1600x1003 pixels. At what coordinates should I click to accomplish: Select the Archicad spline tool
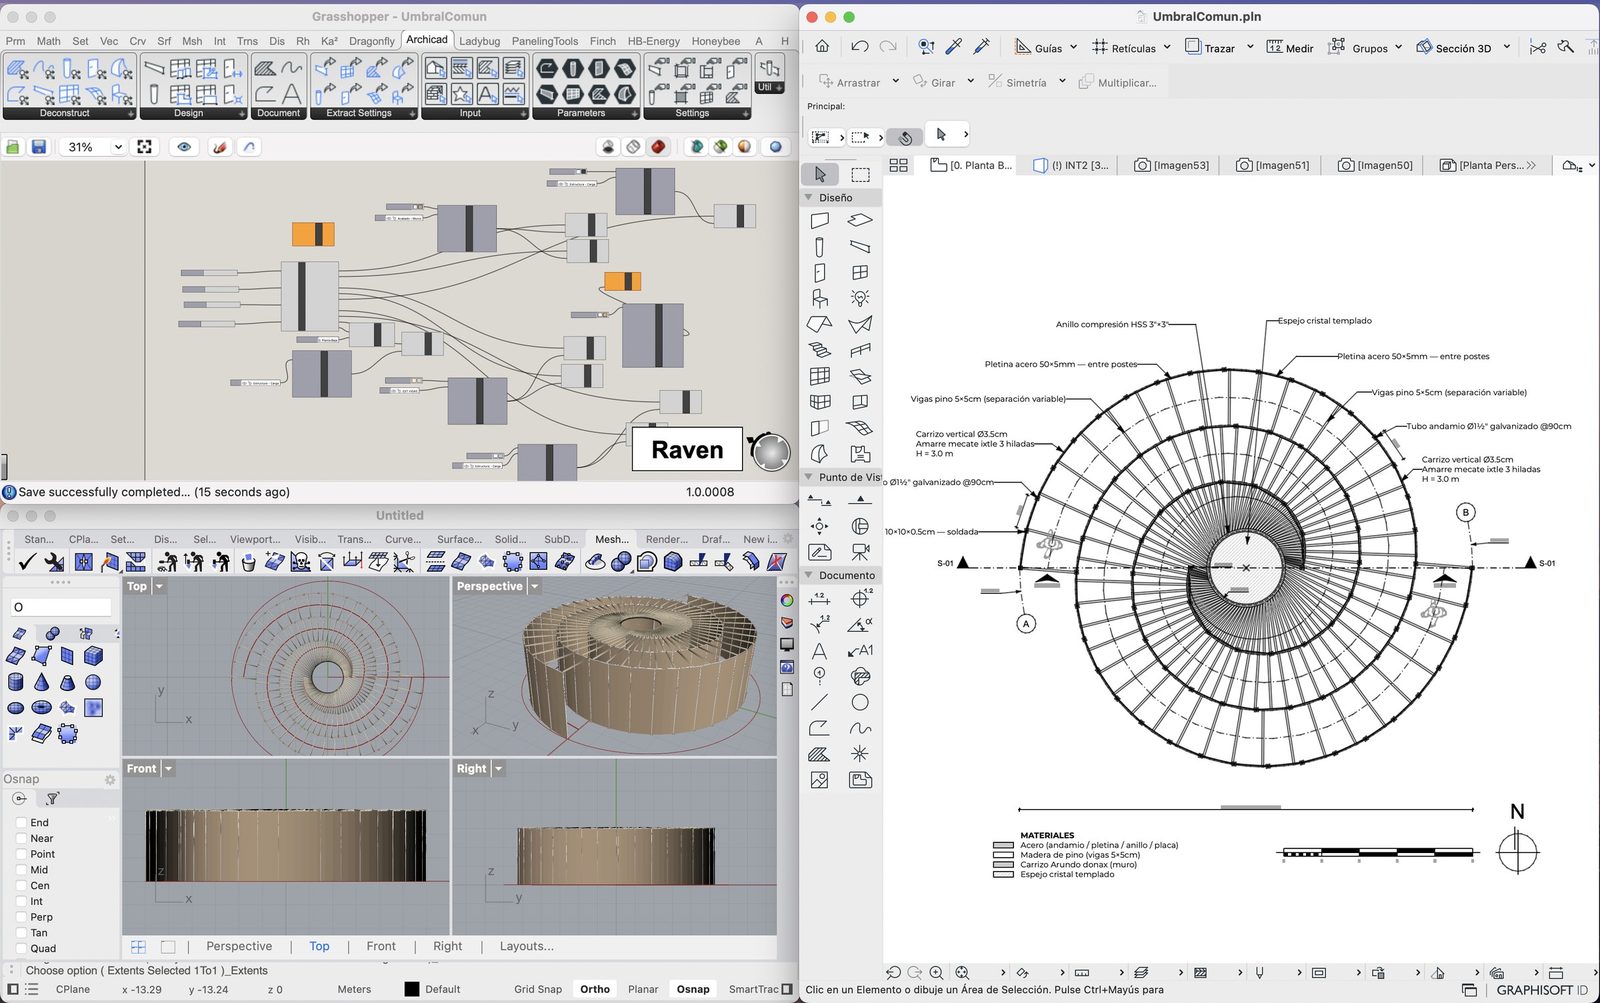[860, 728]
